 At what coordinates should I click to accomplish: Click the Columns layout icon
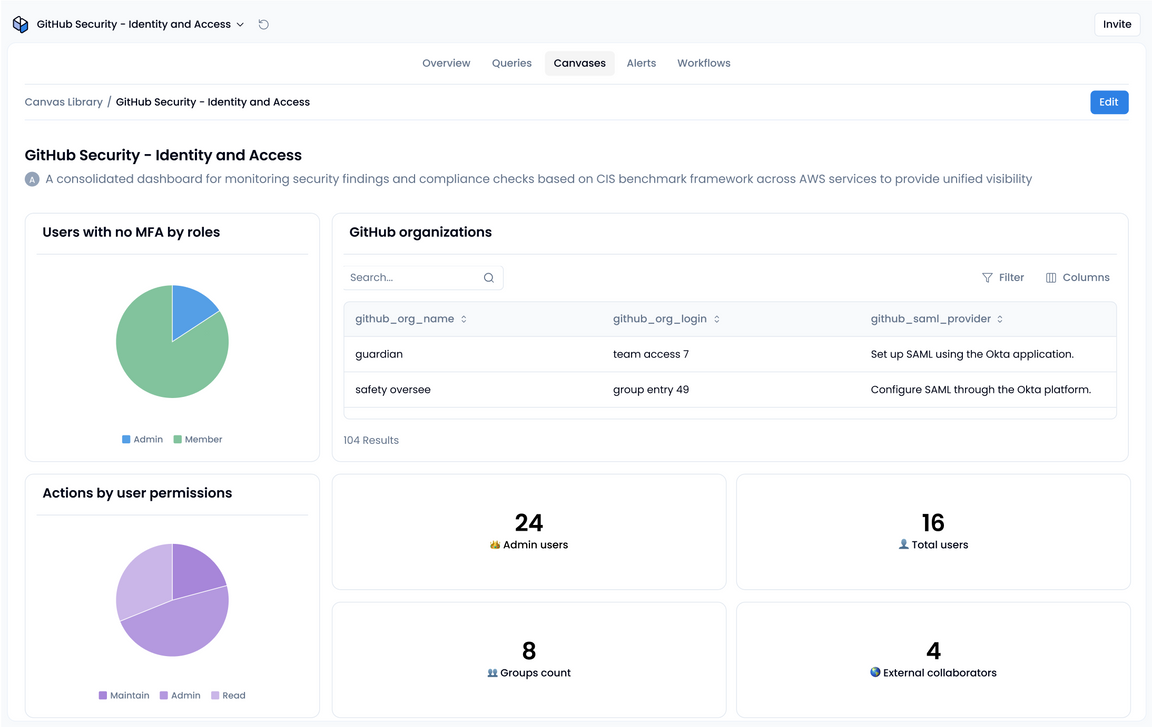(x=1051, y=278)
